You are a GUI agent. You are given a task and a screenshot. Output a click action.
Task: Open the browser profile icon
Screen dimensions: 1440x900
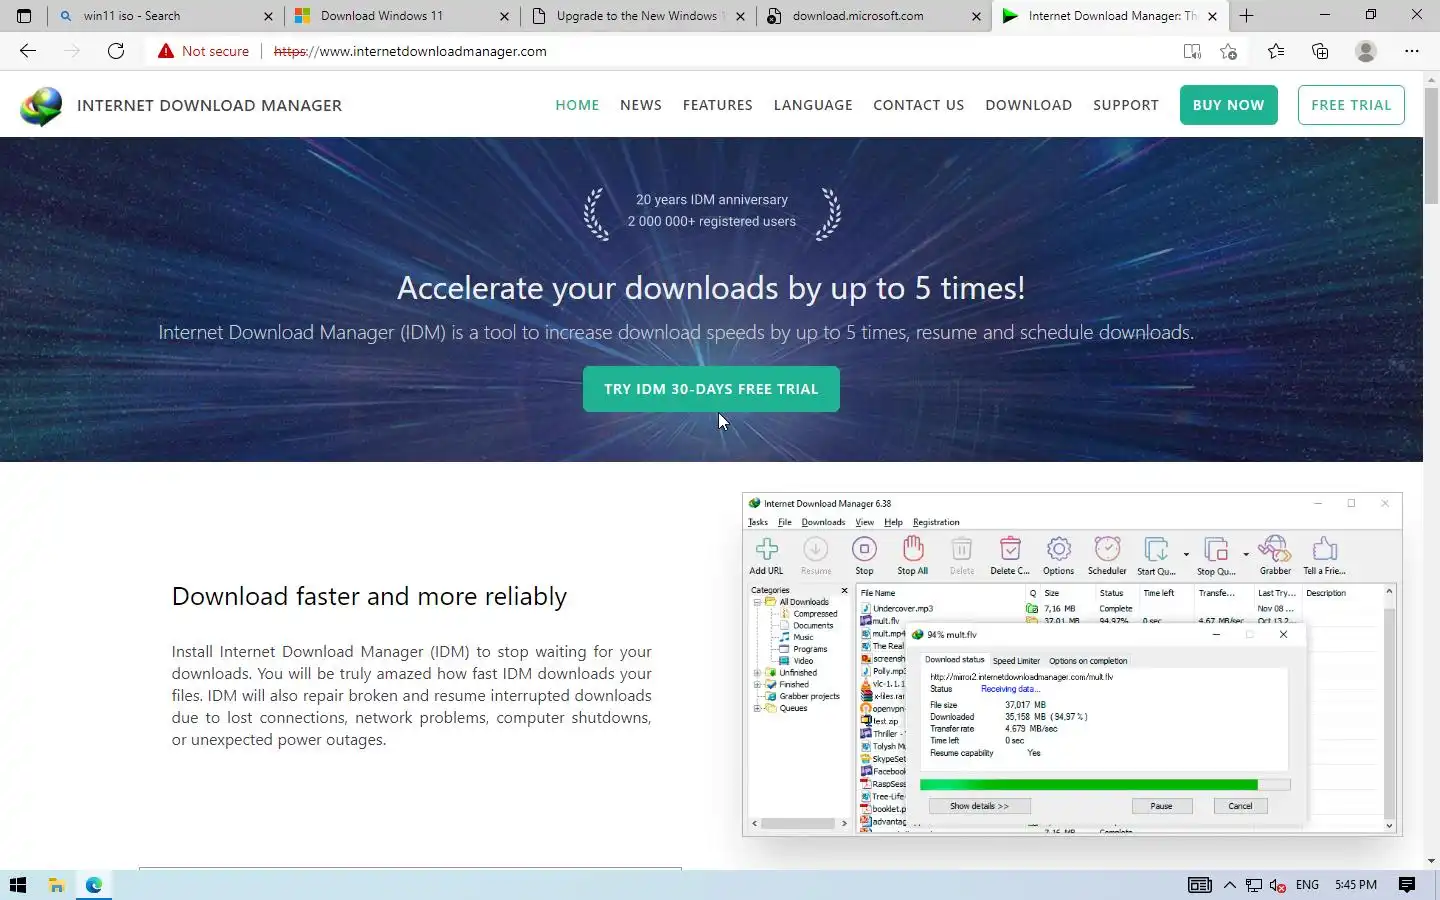click(1366, 51)
